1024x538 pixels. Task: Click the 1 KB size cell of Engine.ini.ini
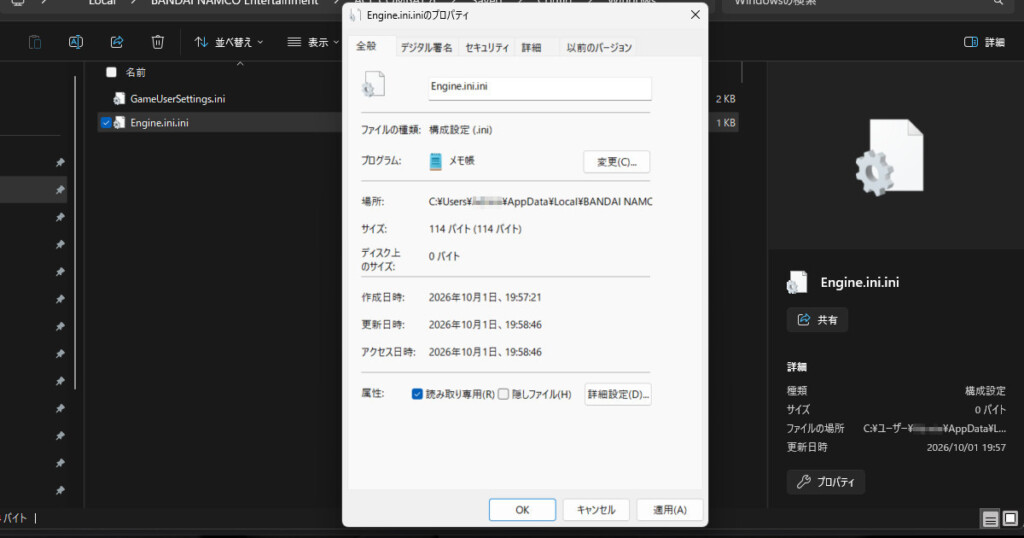click(726, 123)
